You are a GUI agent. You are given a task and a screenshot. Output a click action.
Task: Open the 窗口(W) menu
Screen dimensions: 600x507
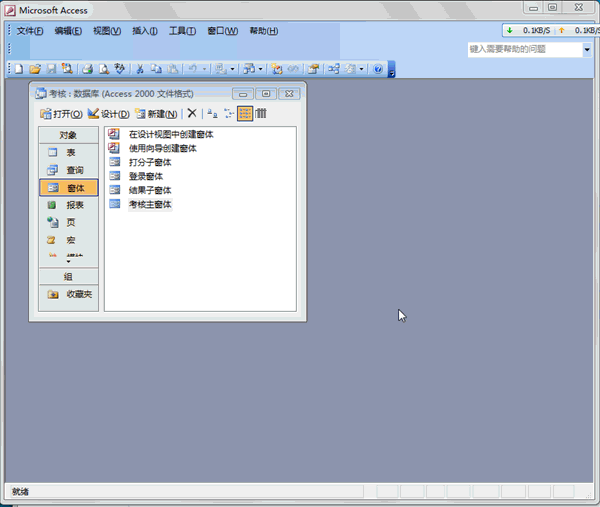[x=223, y=31]
